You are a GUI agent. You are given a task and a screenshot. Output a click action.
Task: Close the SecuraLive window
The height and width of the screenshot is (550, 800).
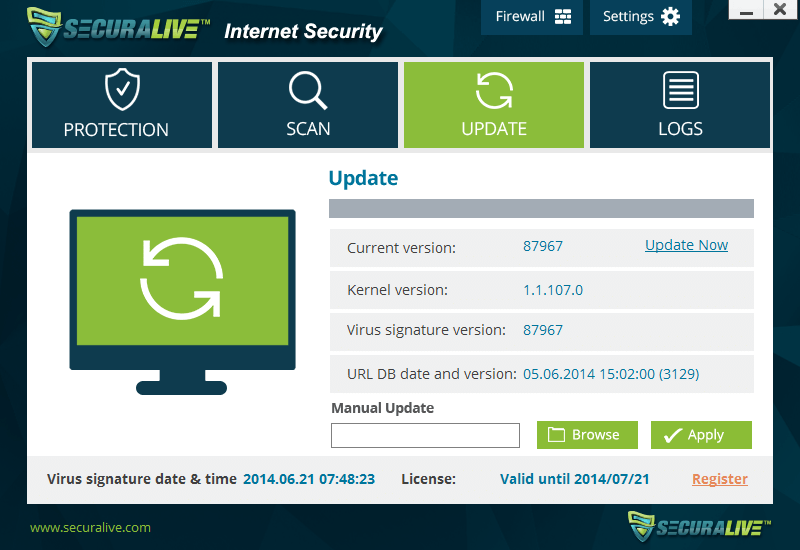(x=781, y=10)
